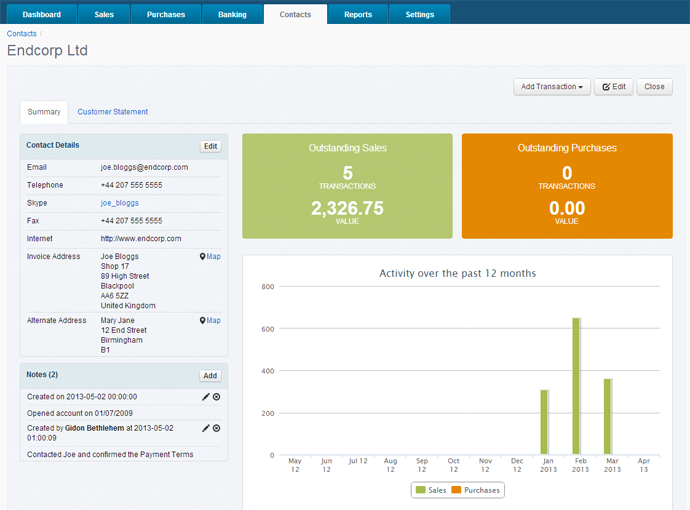Click the Notes (2) header
Image resolution: width=690 pixels, height=510 pixels.
[42, 374]
